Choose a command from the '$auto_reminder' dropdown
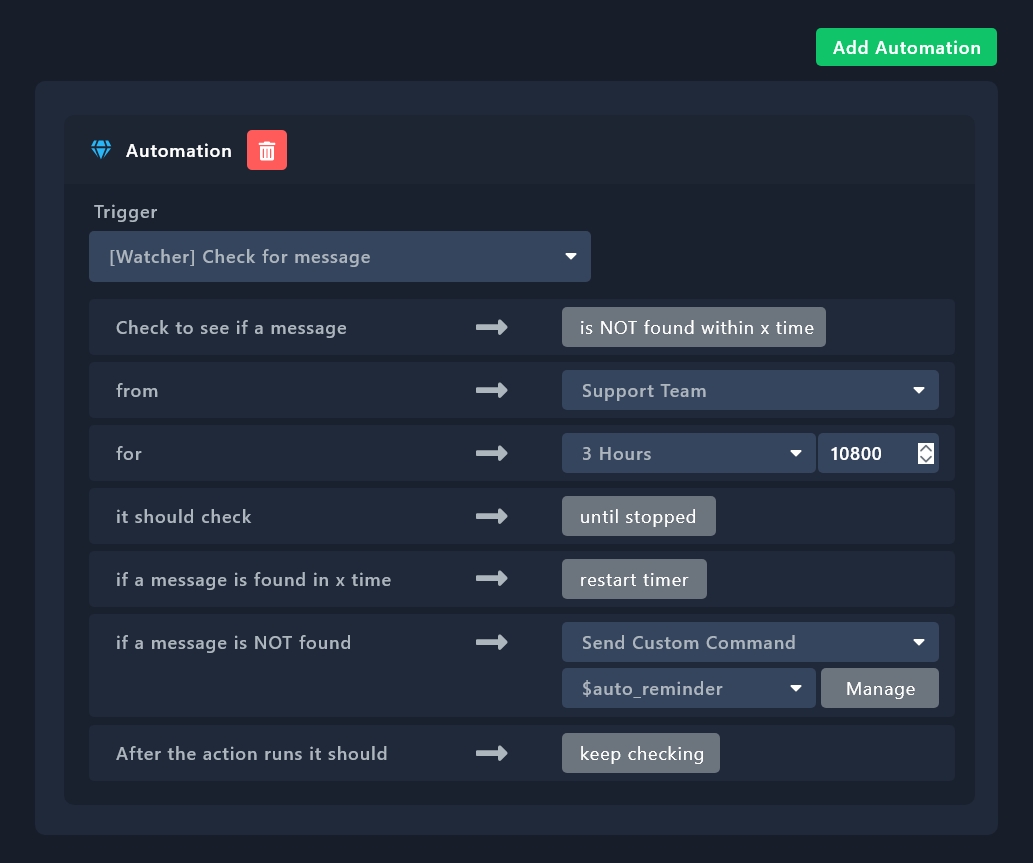 coord(688,688)
